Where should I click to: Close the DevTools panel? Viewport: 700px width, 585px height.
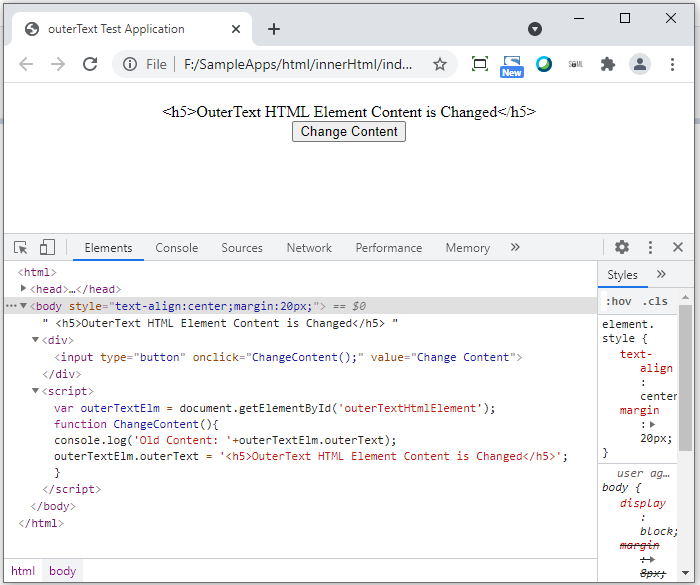tap(678, 247)
